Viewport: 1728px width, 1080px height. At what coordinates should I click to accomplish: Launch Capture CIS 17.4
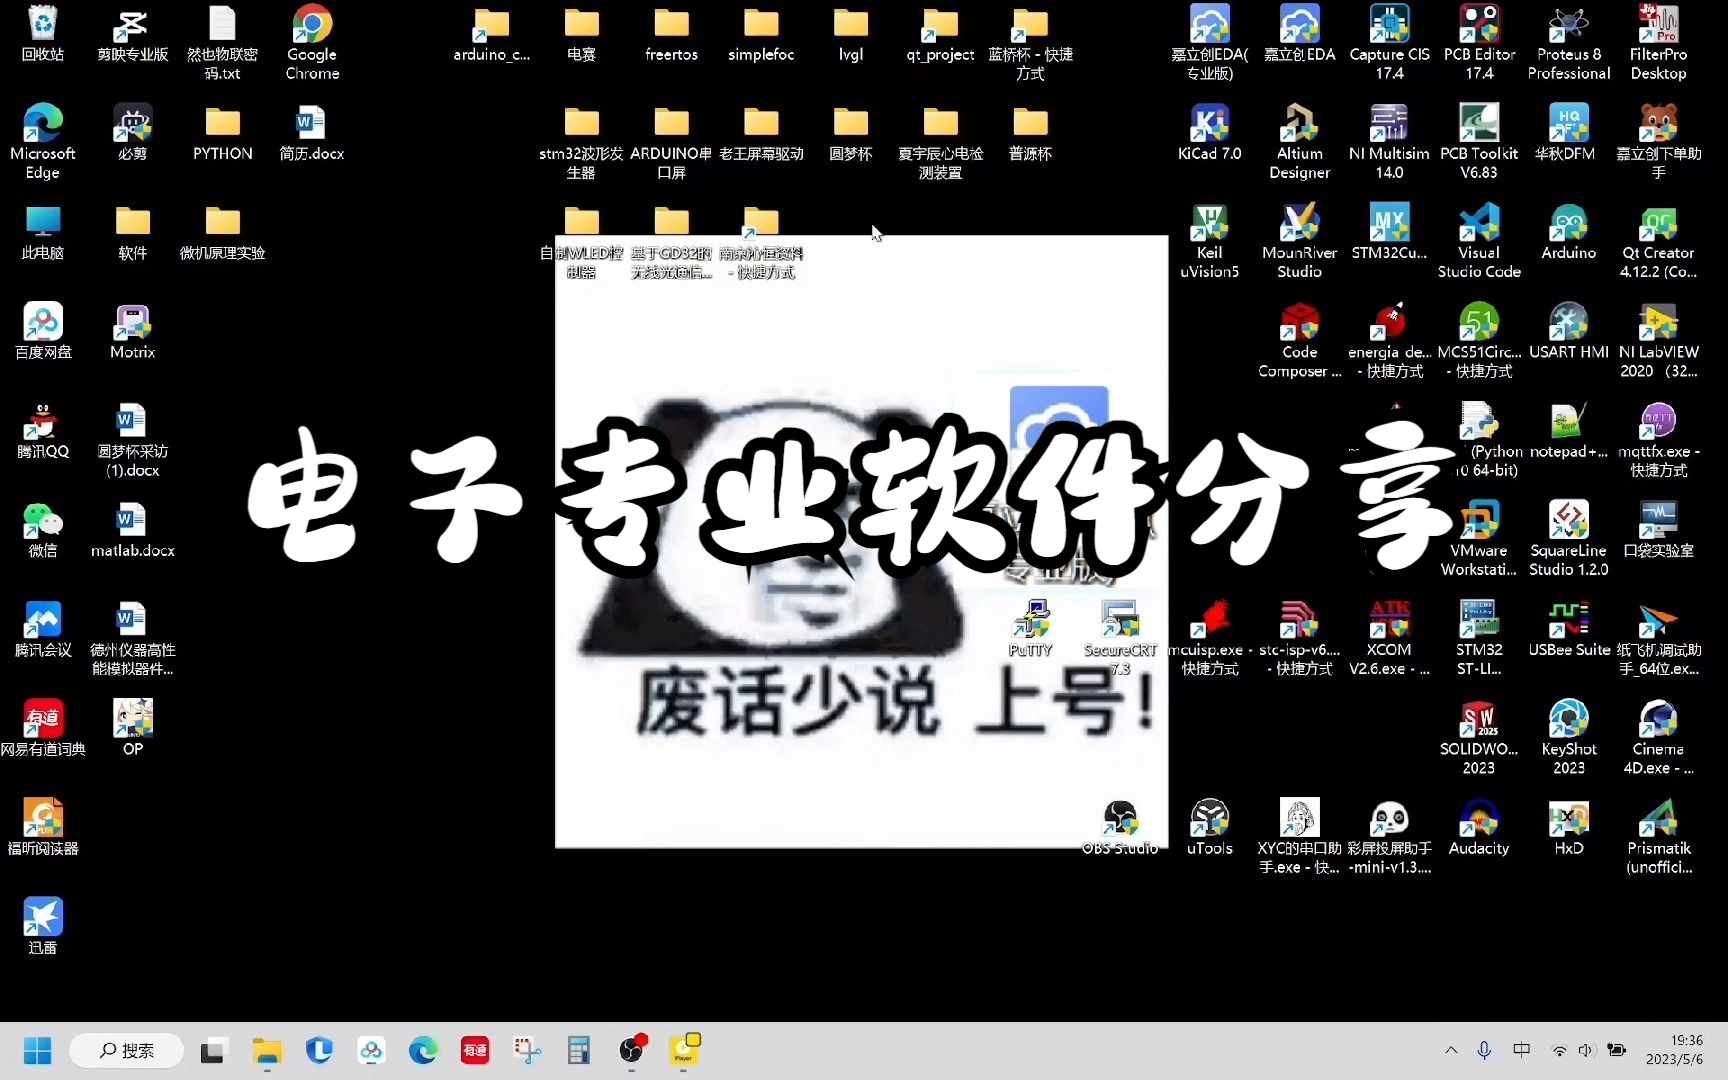coord(1389,42)
